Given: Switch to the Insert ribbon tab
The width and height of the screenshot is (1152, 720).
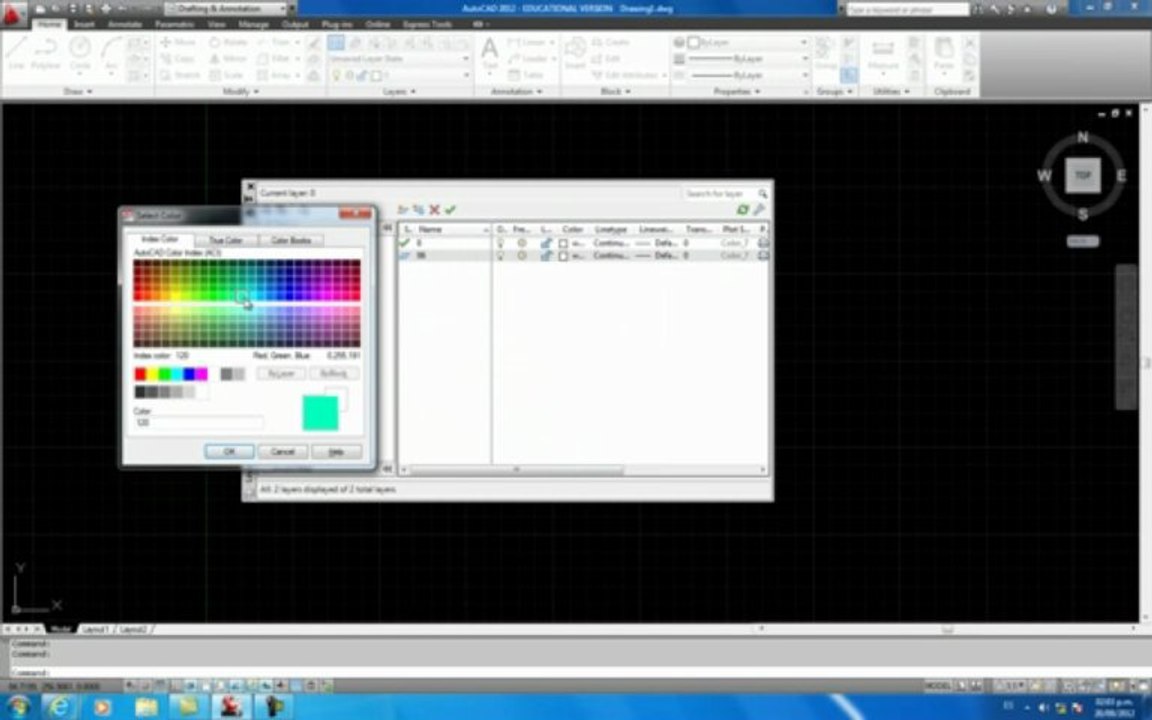Looking at the screenshot, I should (84, 24).
